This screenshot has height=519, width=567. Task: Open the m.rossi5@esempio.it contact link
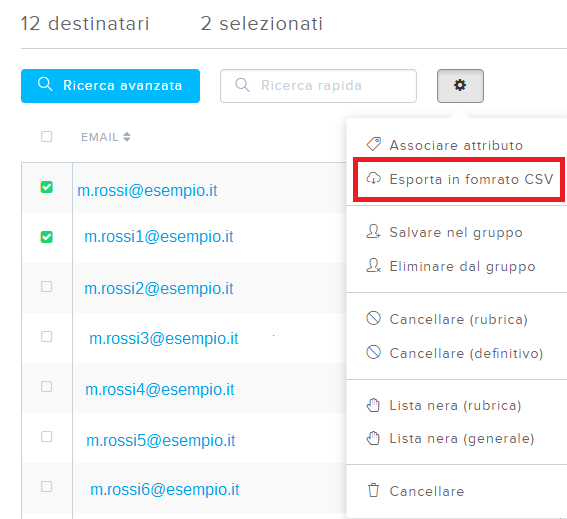161,441
